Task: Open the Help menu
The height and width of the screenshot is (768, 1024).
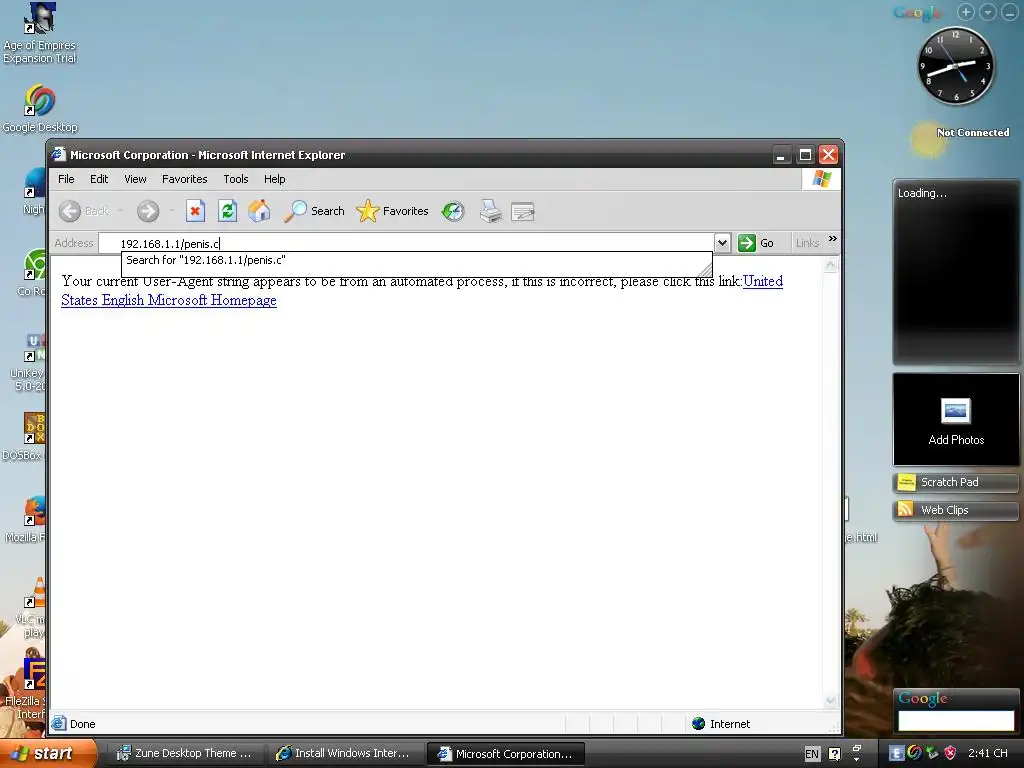Action: [x=274, y=179]
